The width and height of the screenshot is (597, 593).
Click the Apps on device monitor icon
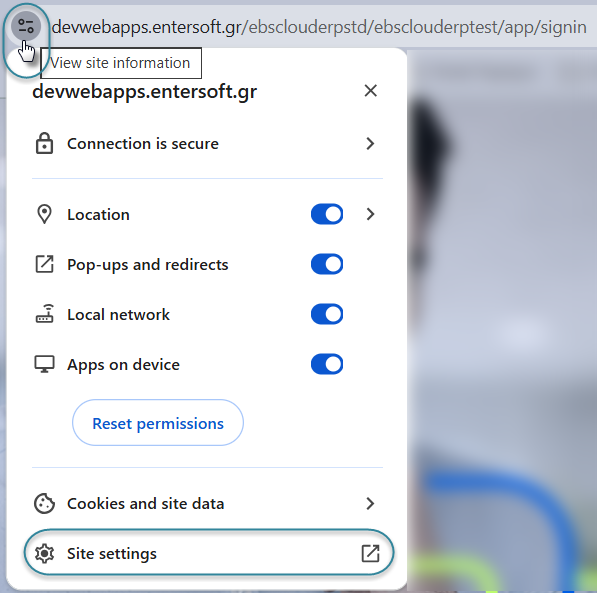coord(45,364)
